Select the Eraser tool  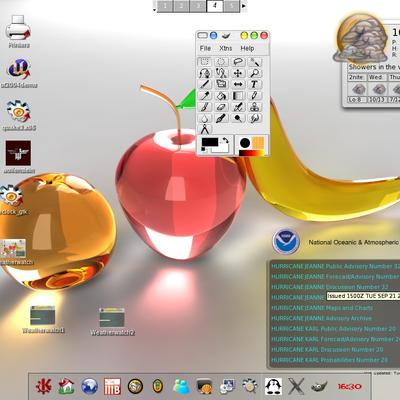[x=221, y=107]
